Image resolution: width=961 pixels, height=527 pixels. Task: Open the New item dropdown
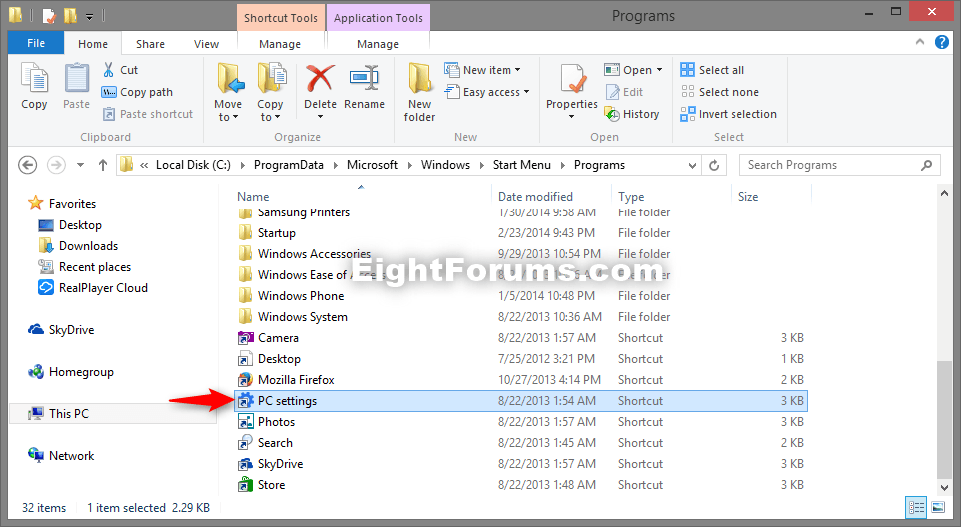[x=518, y=70]
